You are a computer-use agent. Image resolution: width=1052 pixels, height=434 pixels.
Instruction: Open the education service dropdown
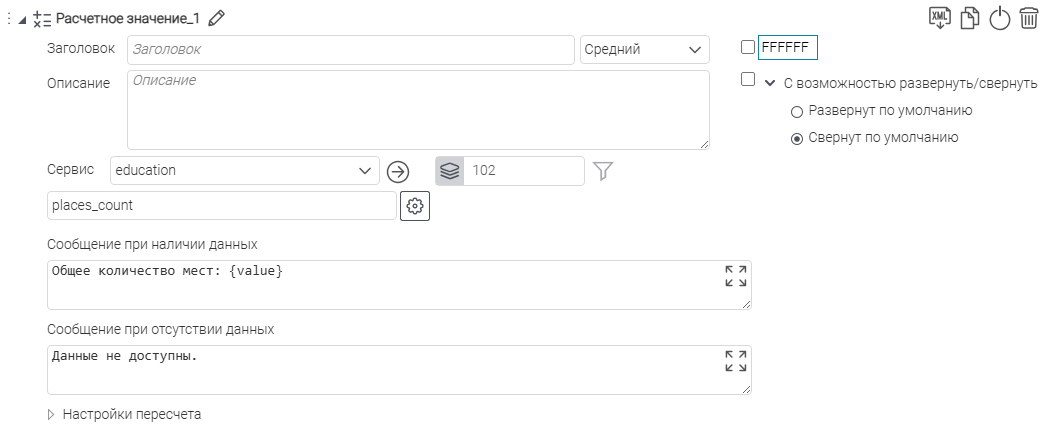(244, 171)
